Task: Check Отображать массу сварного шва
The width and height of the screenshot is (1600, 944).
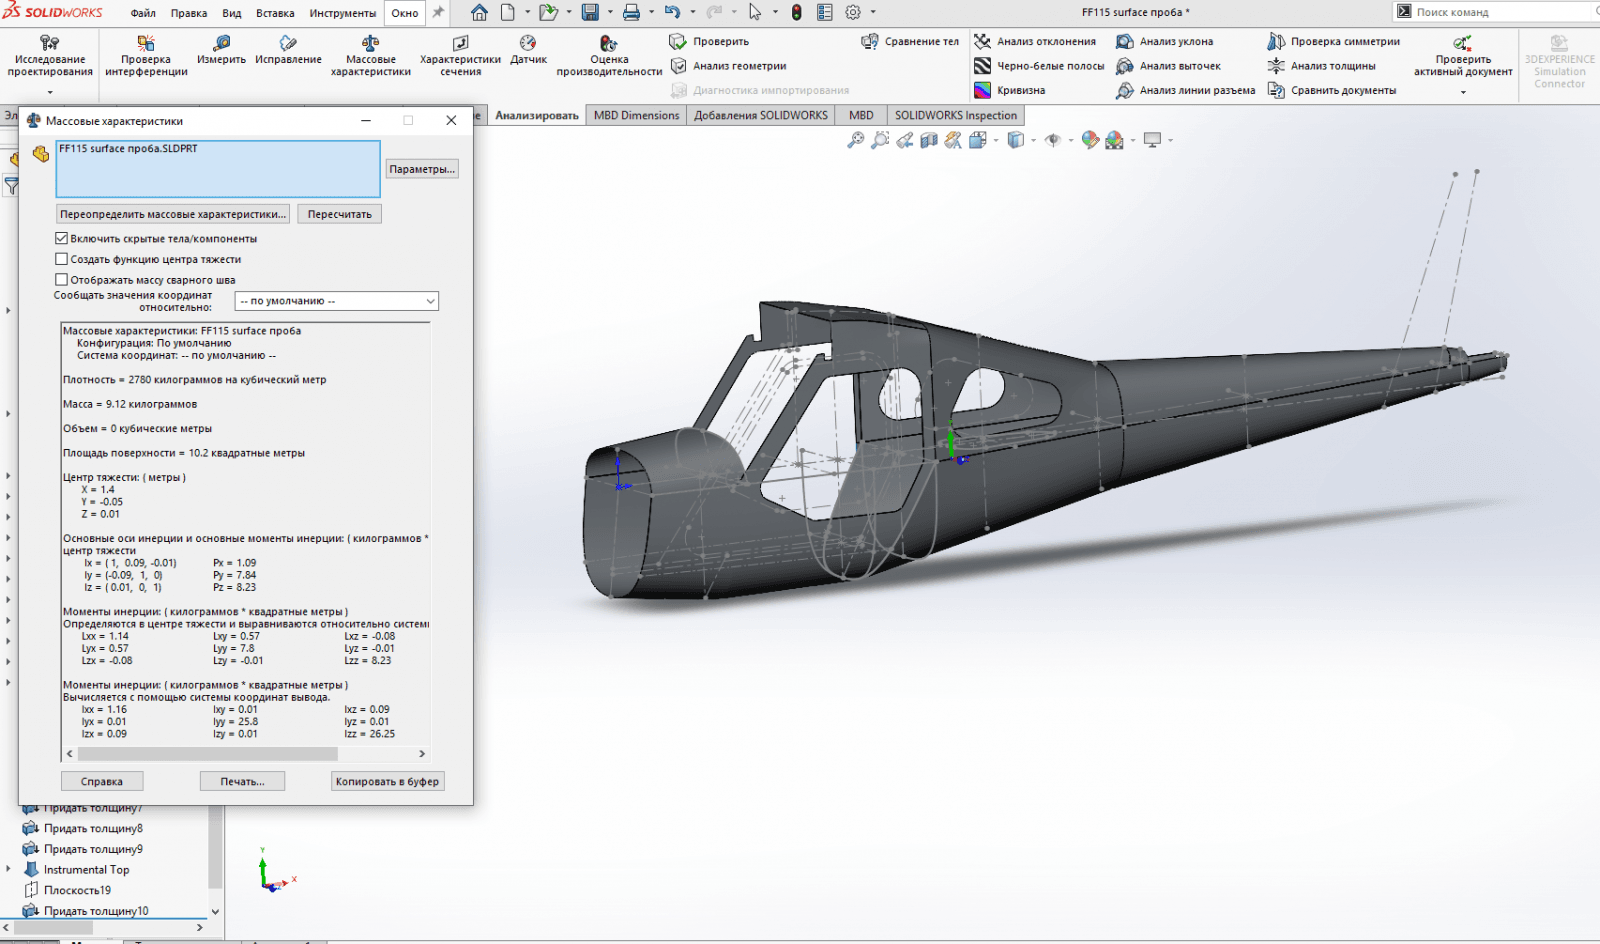Action: [x=62, y=280]
